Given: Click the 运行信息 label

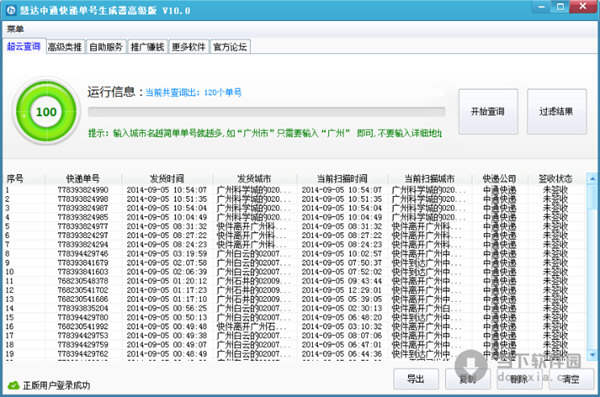Looking at the screenshot, I should coord(115,92).
